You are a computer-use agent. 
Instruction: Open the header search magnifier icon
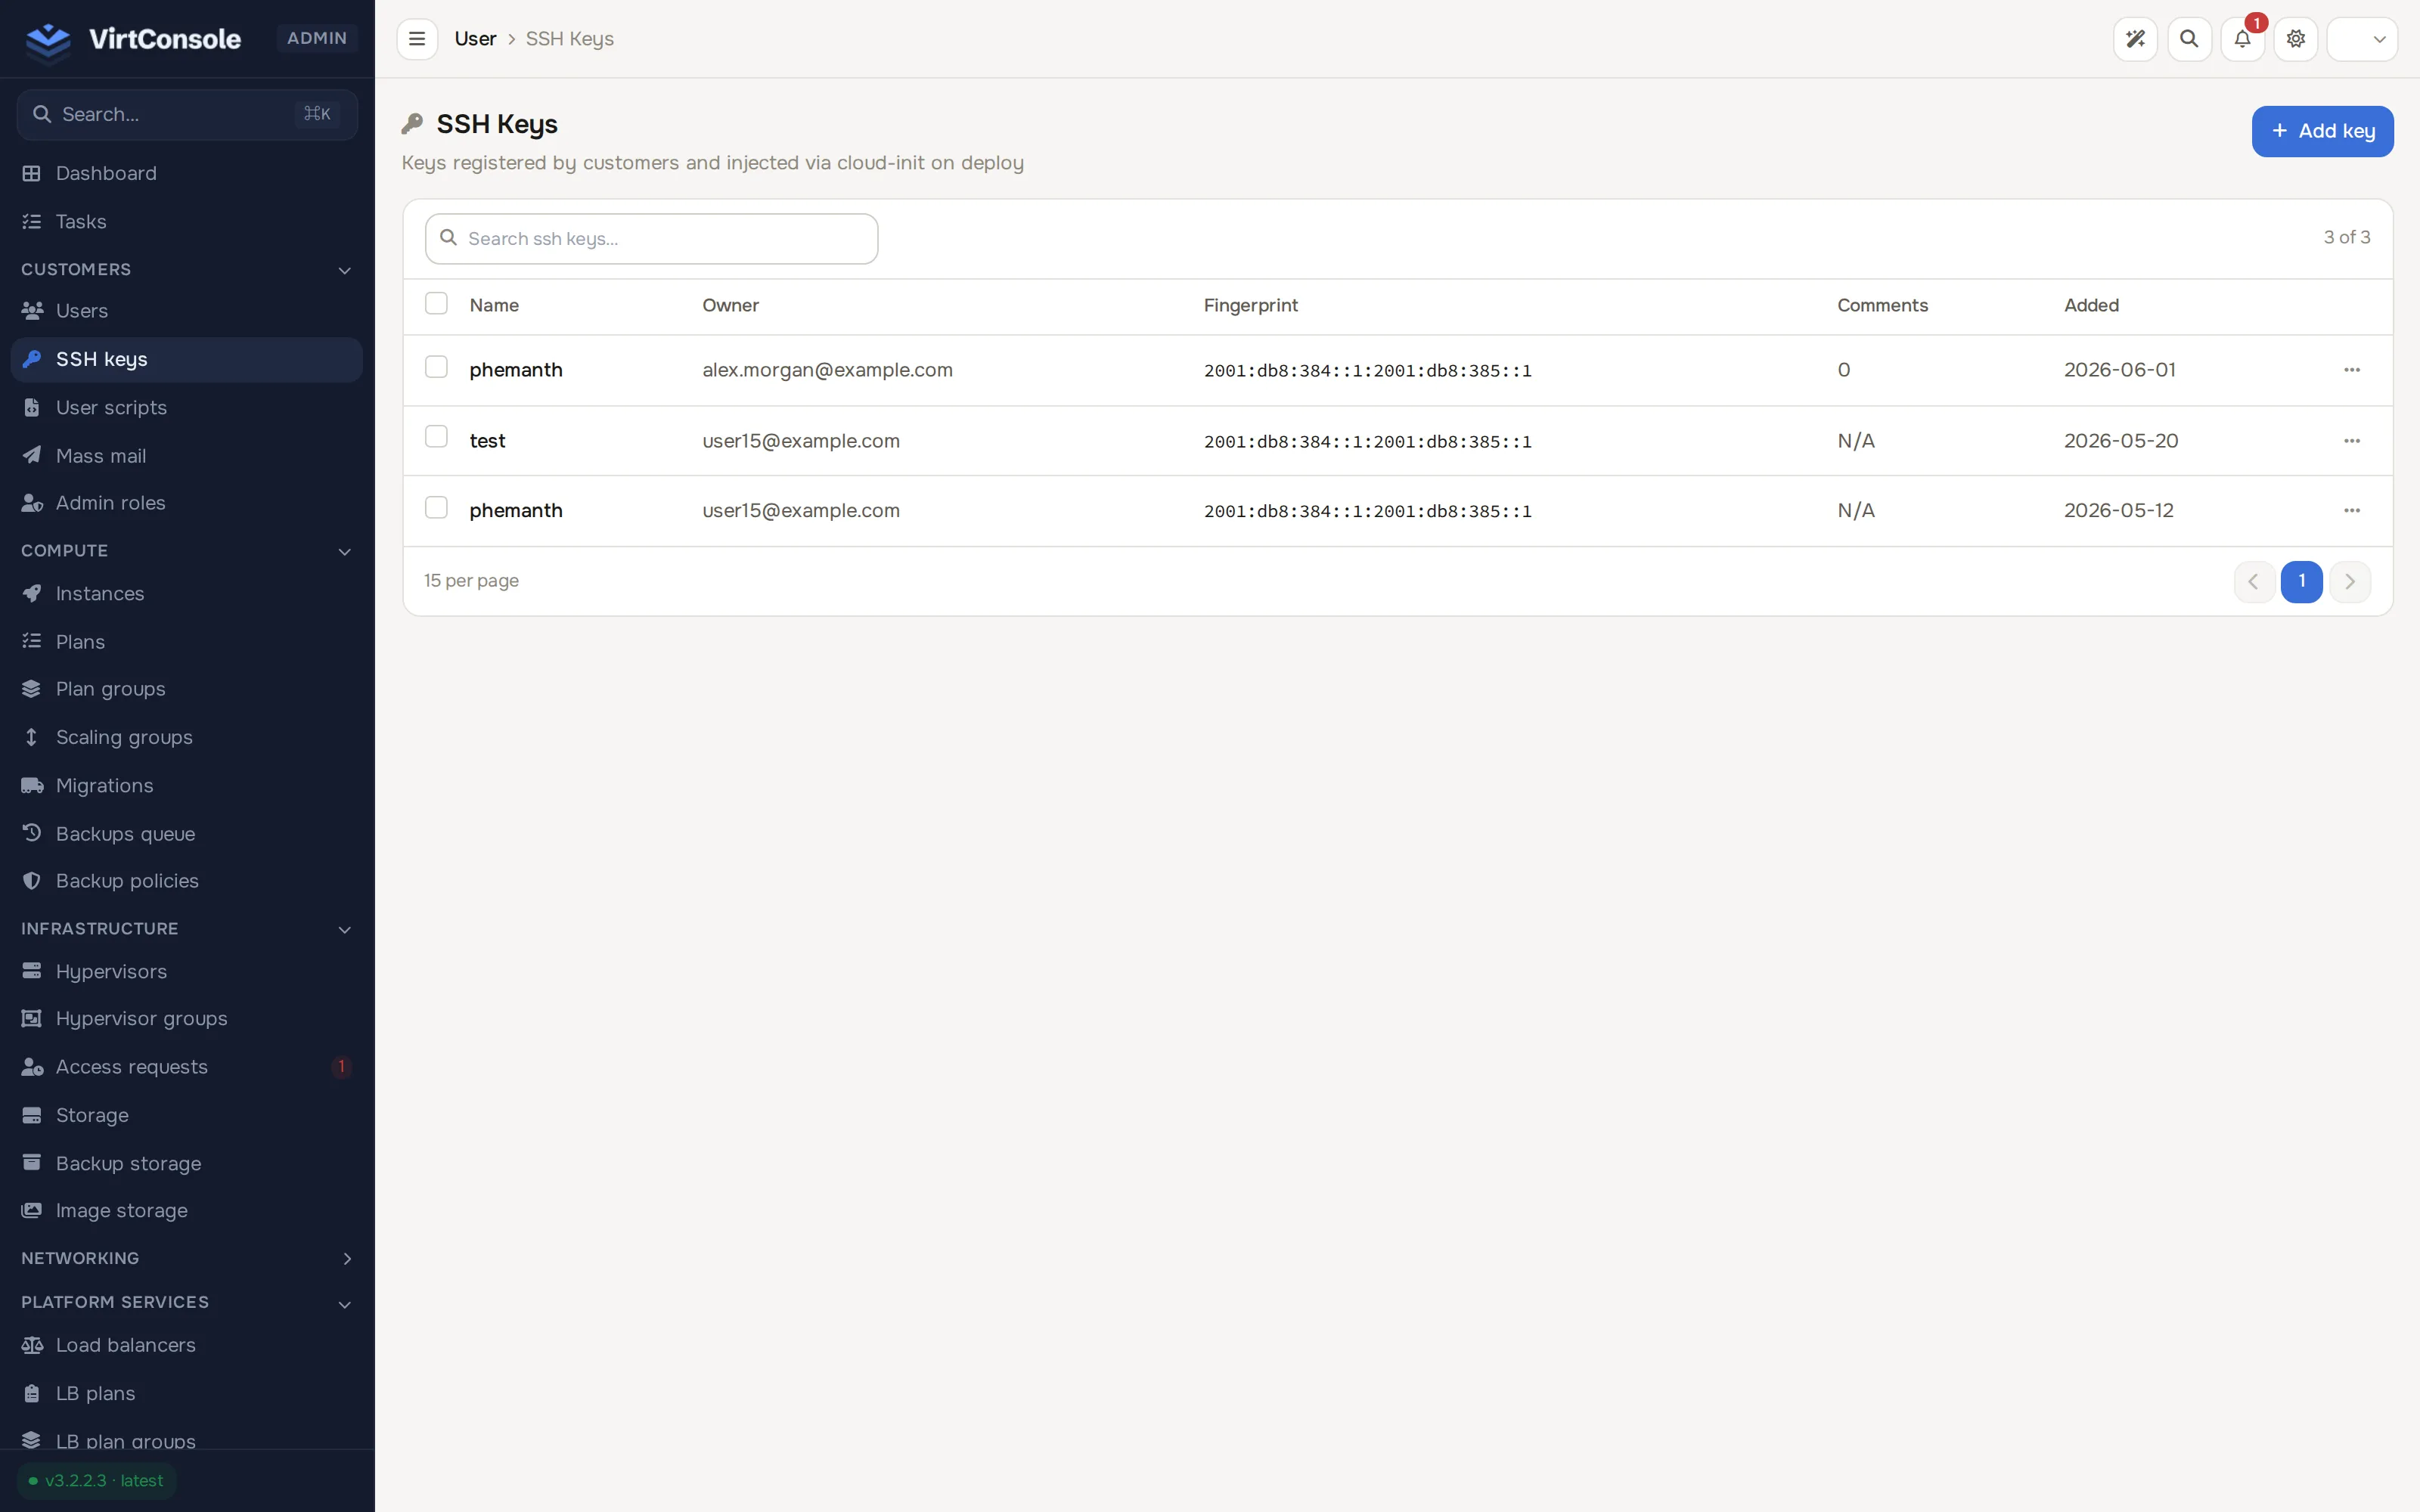pos(2189,39)
